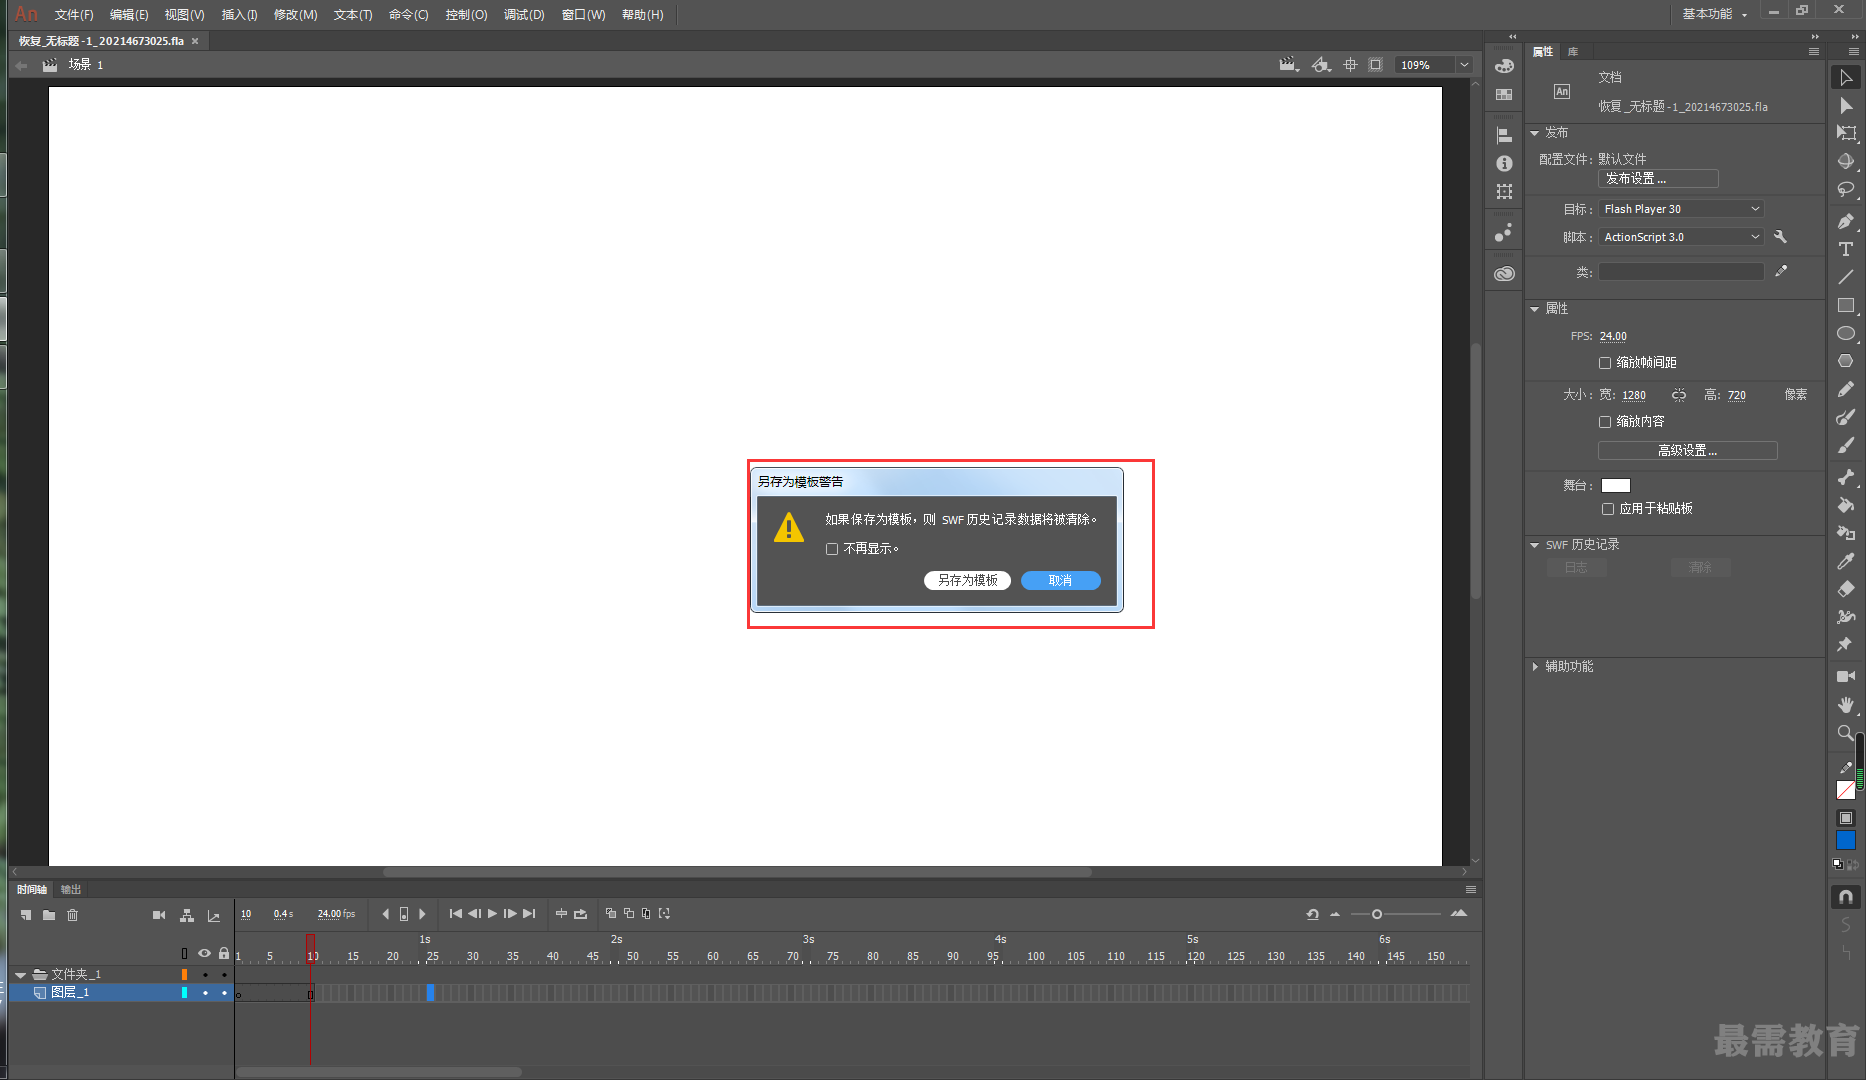Collapse the SWF 历史记录 section
This screenshot has height=1080, width=1866.
pos(1535,545)
